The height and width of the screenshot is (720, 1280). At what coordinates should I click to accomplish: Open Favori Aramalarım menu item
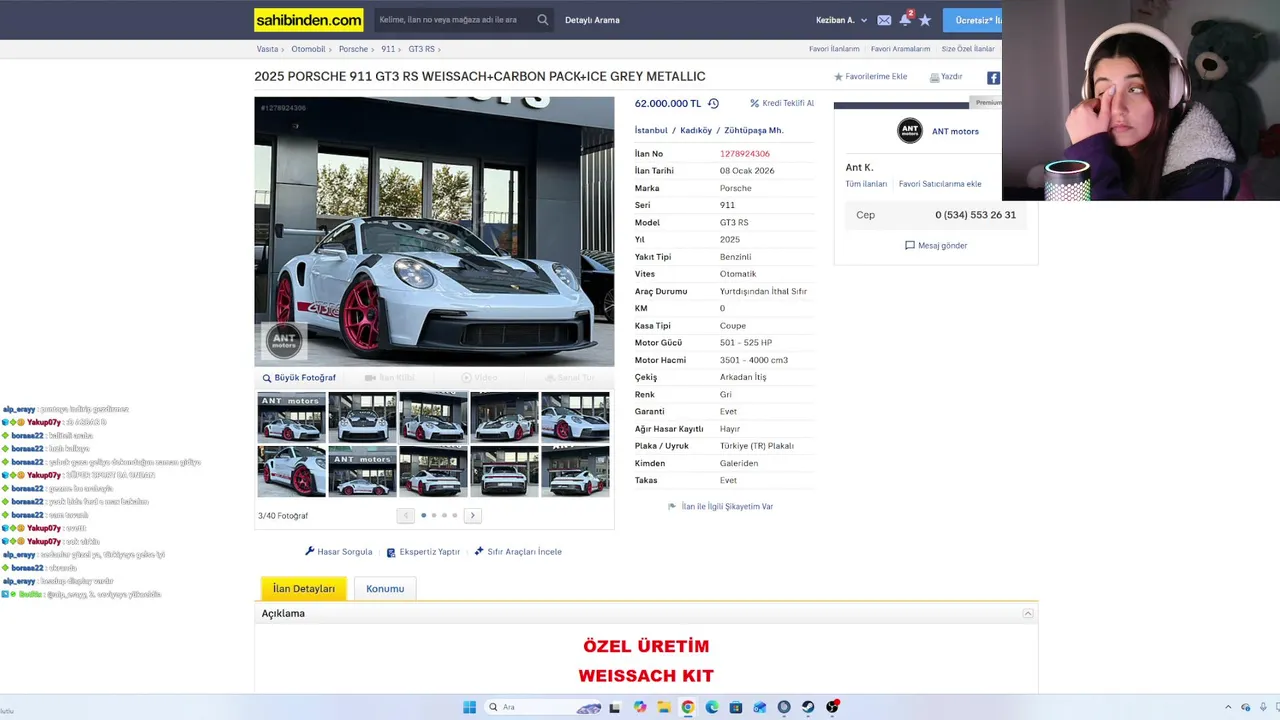click(900, 49)
